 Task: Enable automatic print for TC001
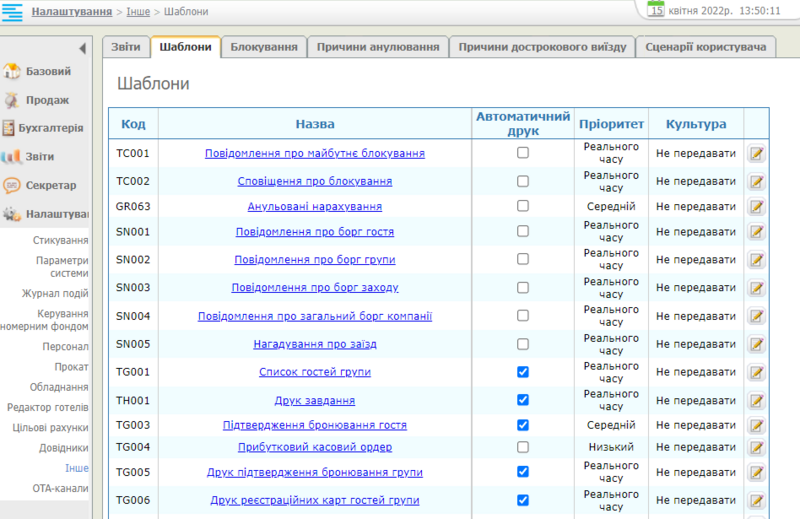522,153
